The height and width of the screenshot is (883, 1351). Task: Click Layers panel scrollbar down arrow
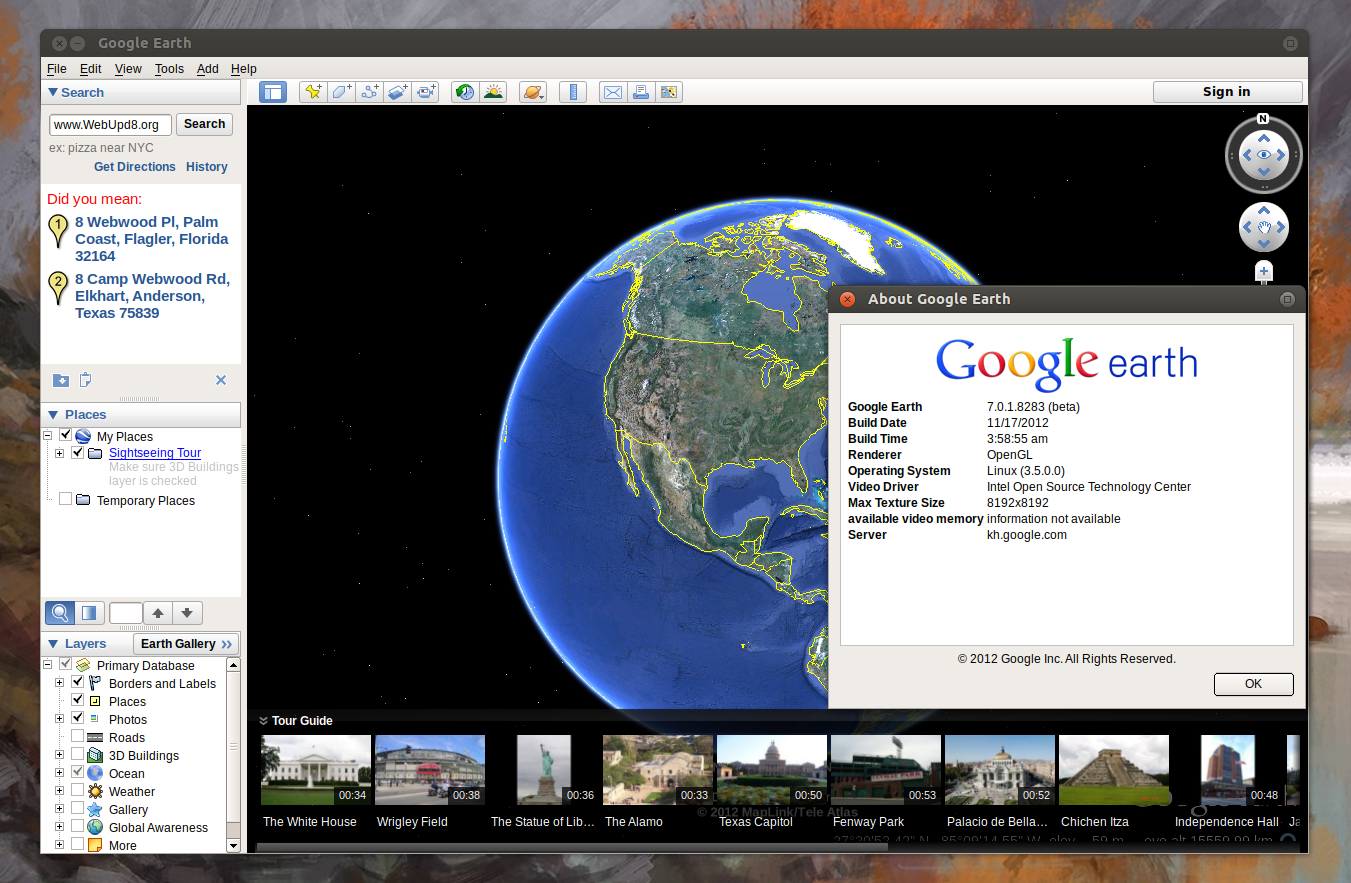tap(234, 845)
